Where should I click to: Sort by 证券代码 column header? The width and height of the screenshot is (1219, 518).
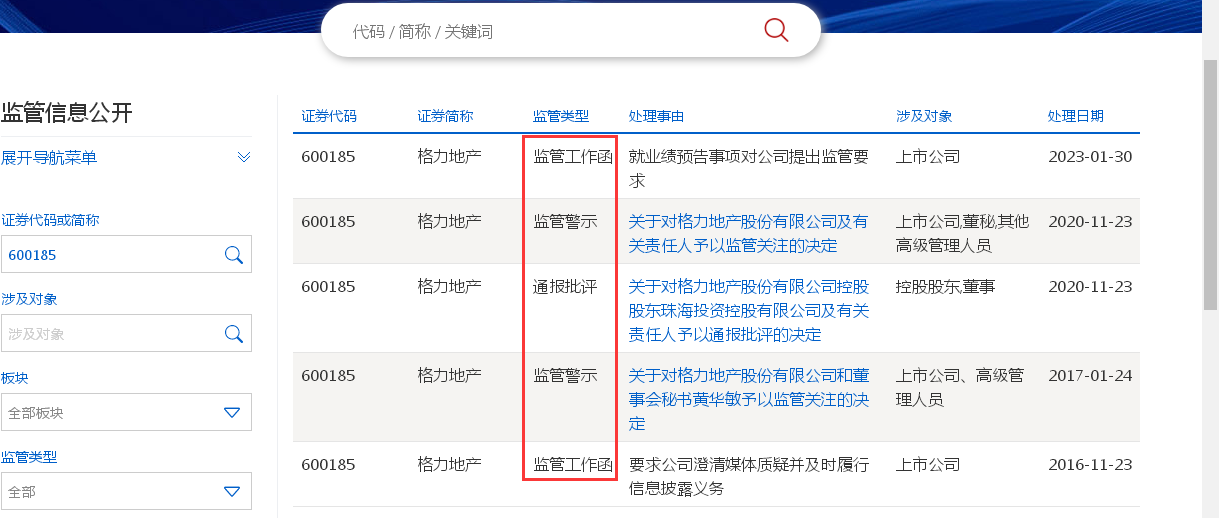[x=329, y=116]
